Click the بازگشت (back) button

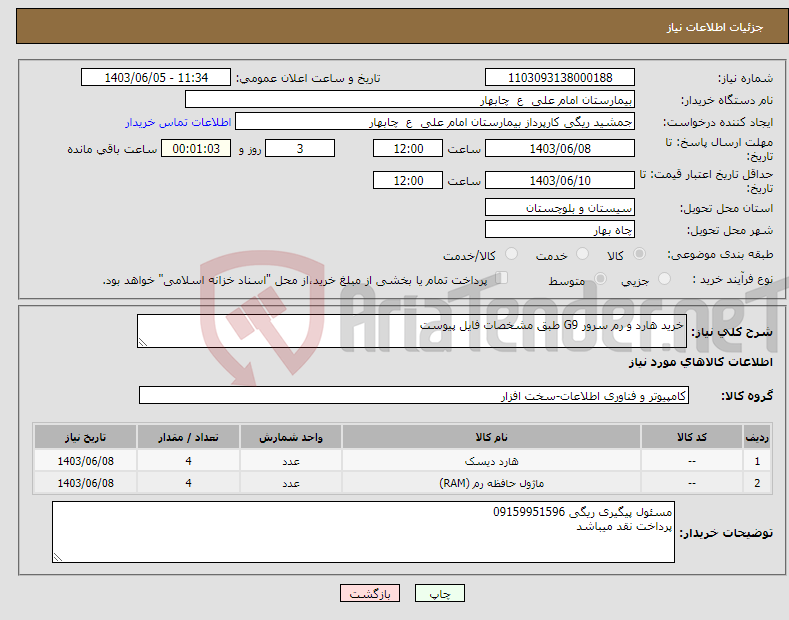click(370, 593)
